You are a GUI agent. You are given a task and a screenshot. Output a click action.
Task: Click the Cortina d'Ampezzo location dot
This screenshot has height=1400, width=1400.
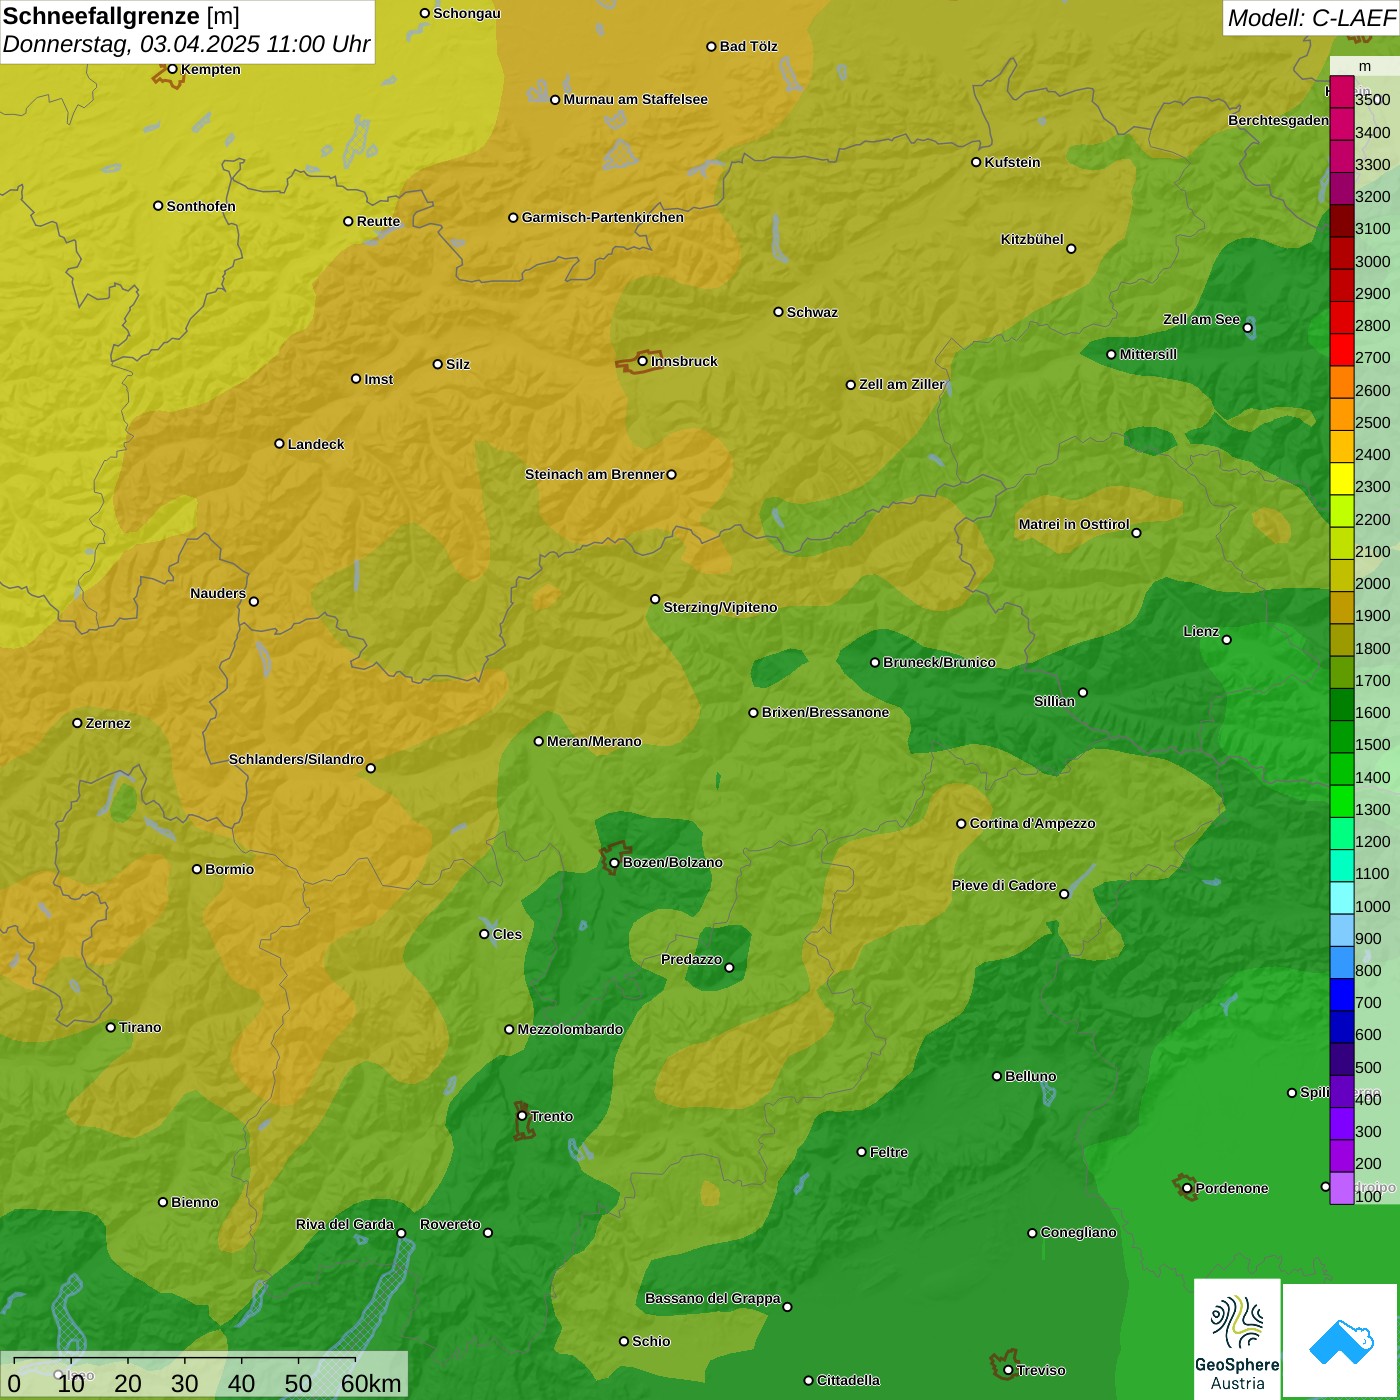(x=961, y=824)
